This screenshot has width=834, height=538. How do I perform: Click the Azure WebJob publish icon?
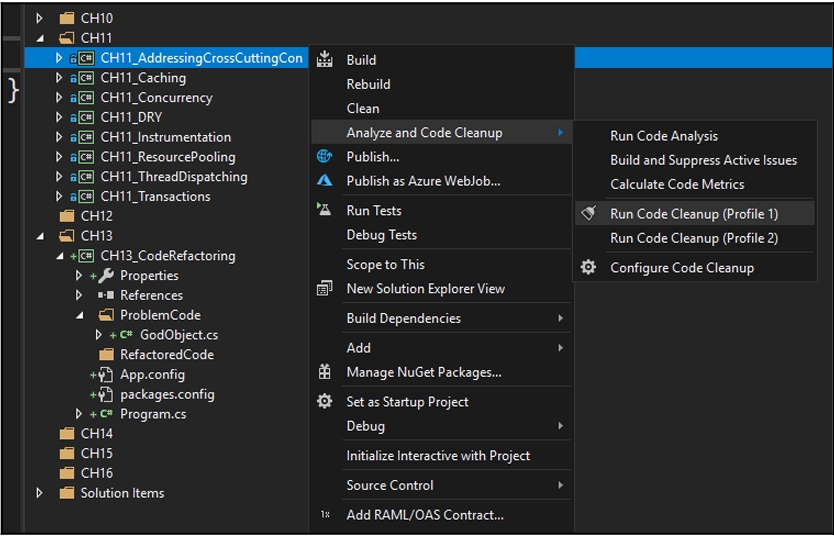(324, 181)
